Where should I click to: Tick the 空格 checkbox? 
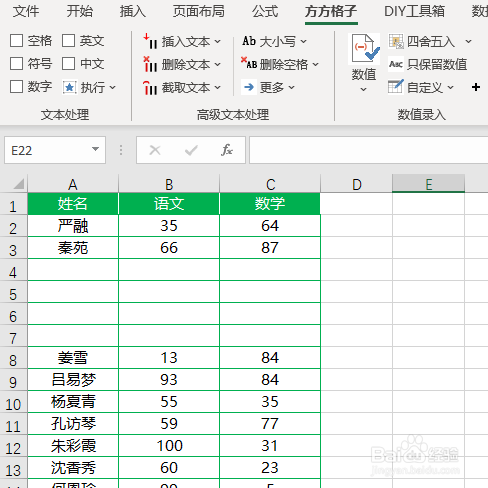[16, 41]
